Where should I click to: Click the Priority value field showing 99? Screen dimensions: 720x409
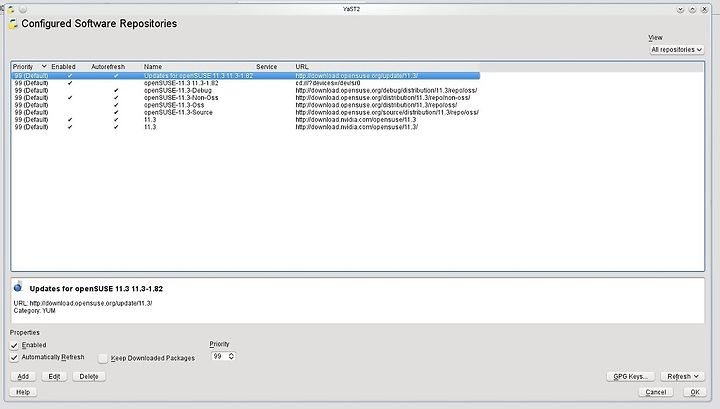219,356
